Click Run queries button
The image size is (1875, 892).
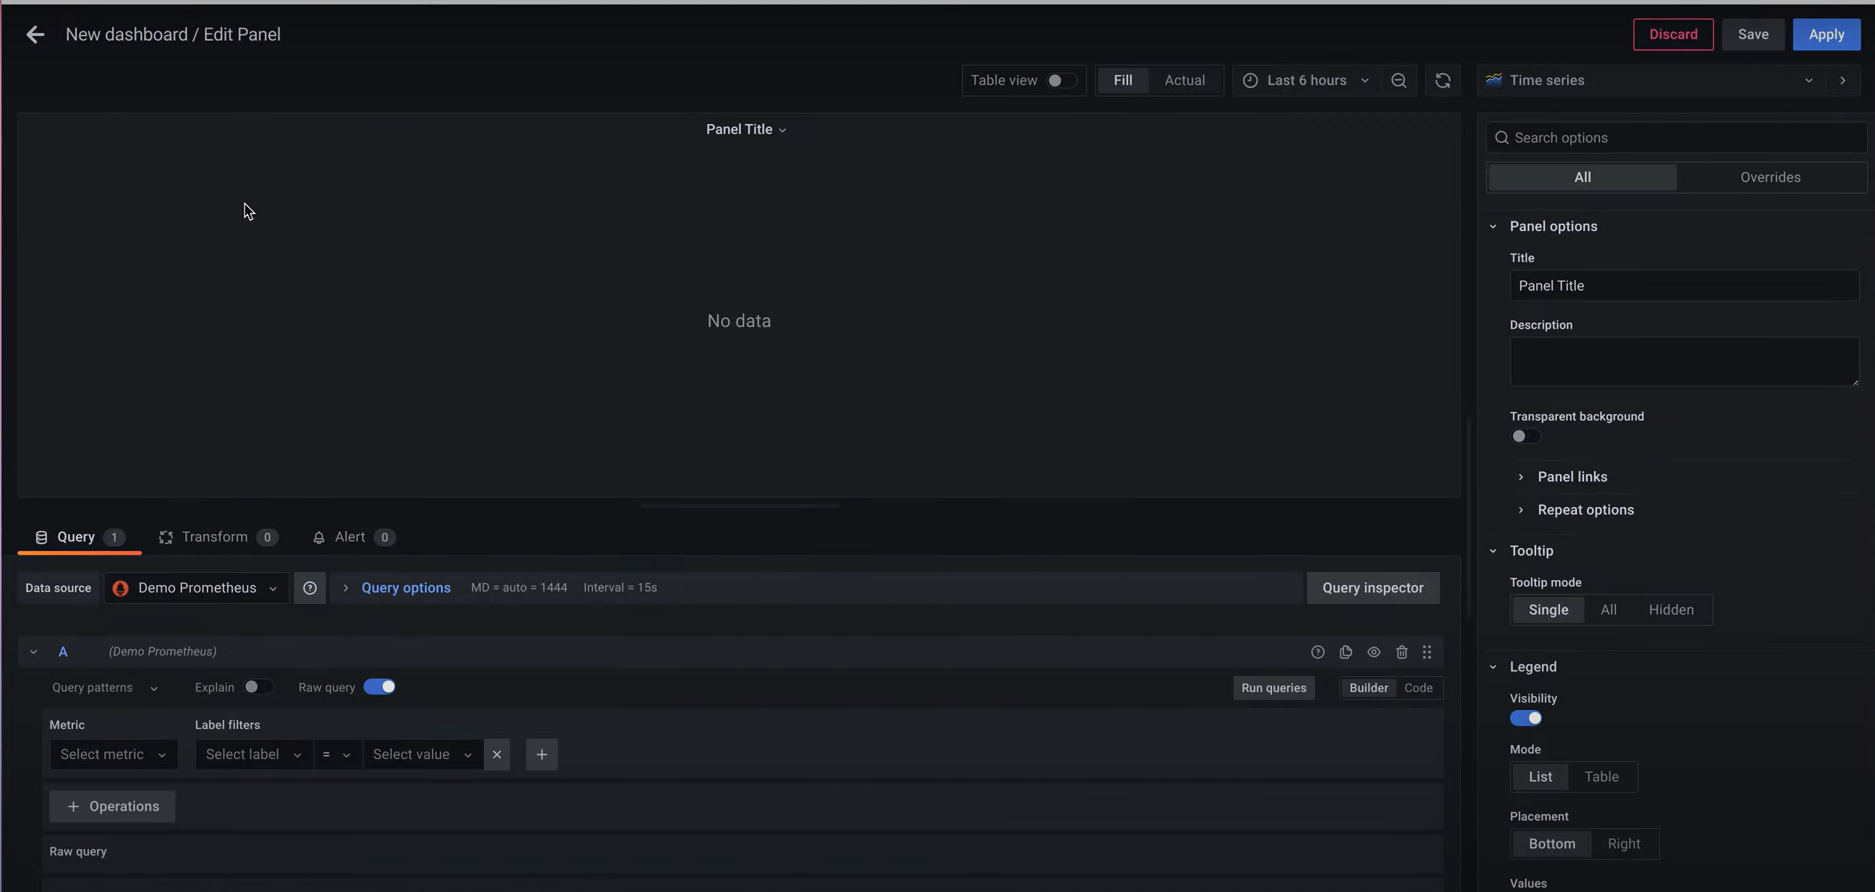(x=1273, y=688)
